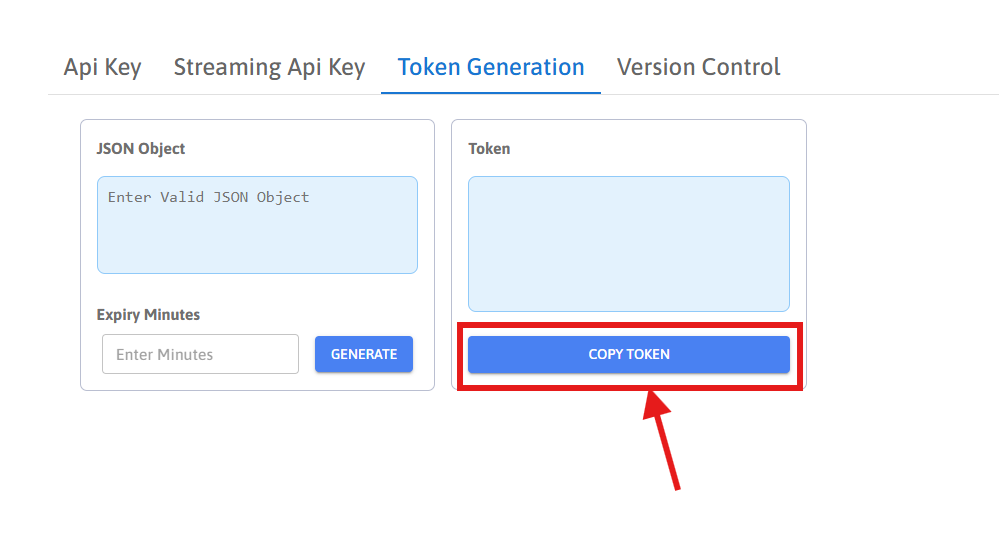Click the Token heading label

click(x=489, y=148)
